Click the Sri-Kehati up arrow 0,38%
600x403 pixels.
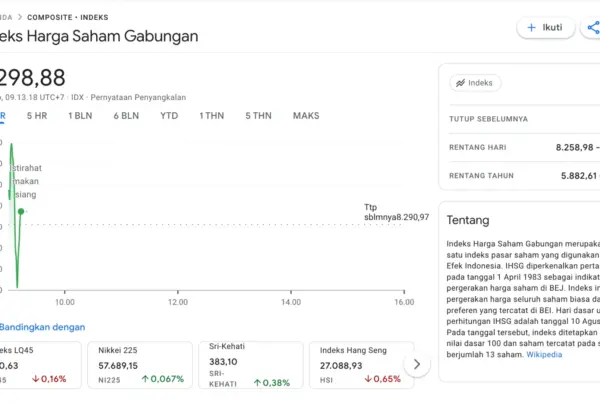point(272,383)
